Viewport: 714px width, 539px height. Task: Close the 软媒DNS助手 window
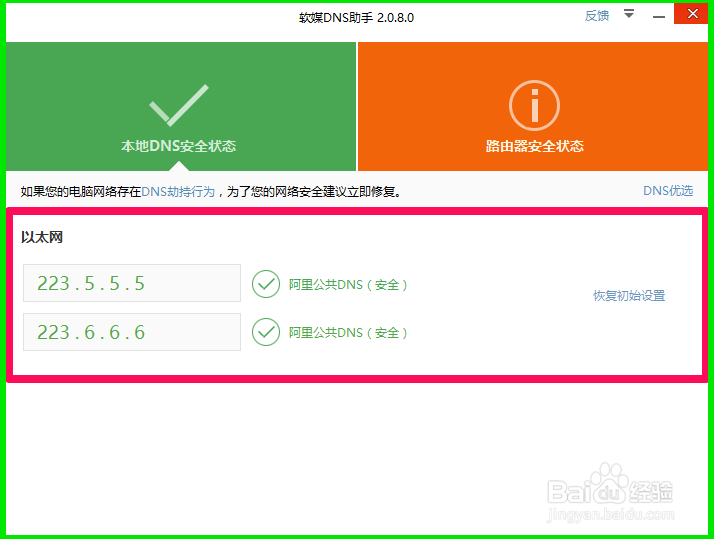[x=691, y=14]
